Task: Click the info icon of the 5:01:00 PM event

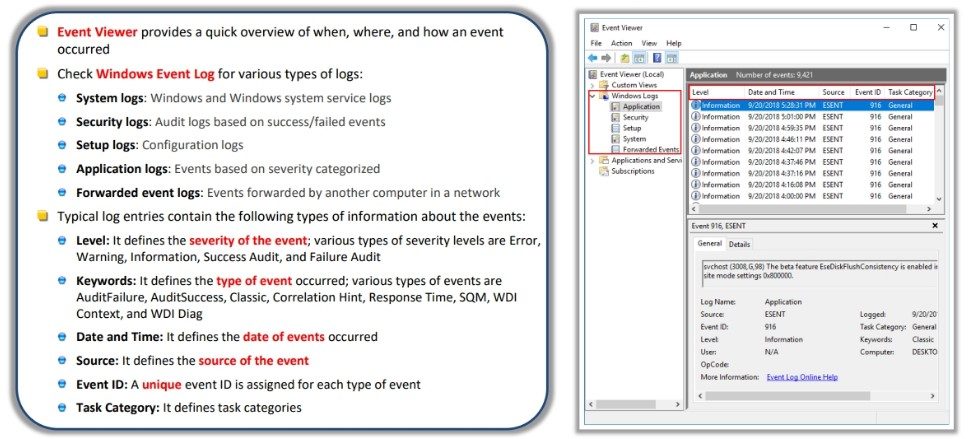Action: click(695, 116)
